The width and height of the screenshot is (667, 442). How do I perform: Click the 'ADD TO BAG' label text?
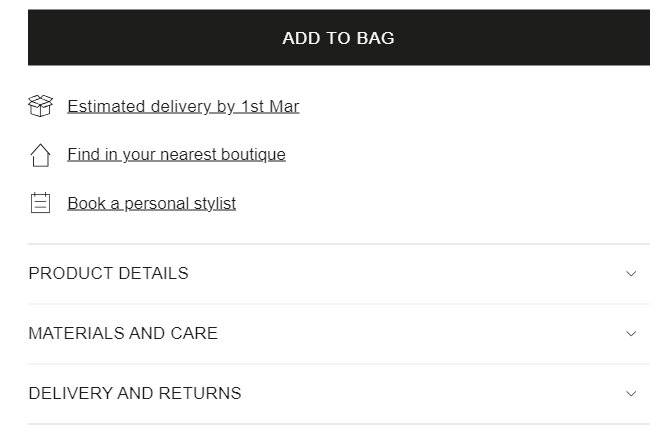pos(338,38)
